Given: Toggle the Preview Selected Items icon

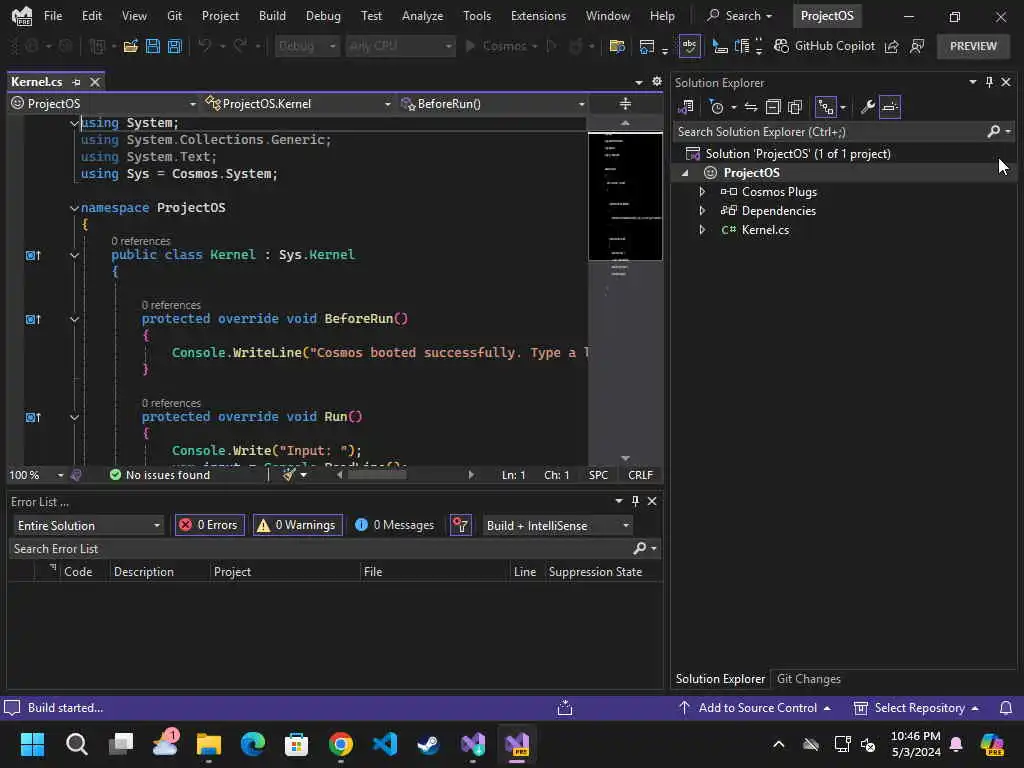Looking at the screenshot, I should click(889, 107).
